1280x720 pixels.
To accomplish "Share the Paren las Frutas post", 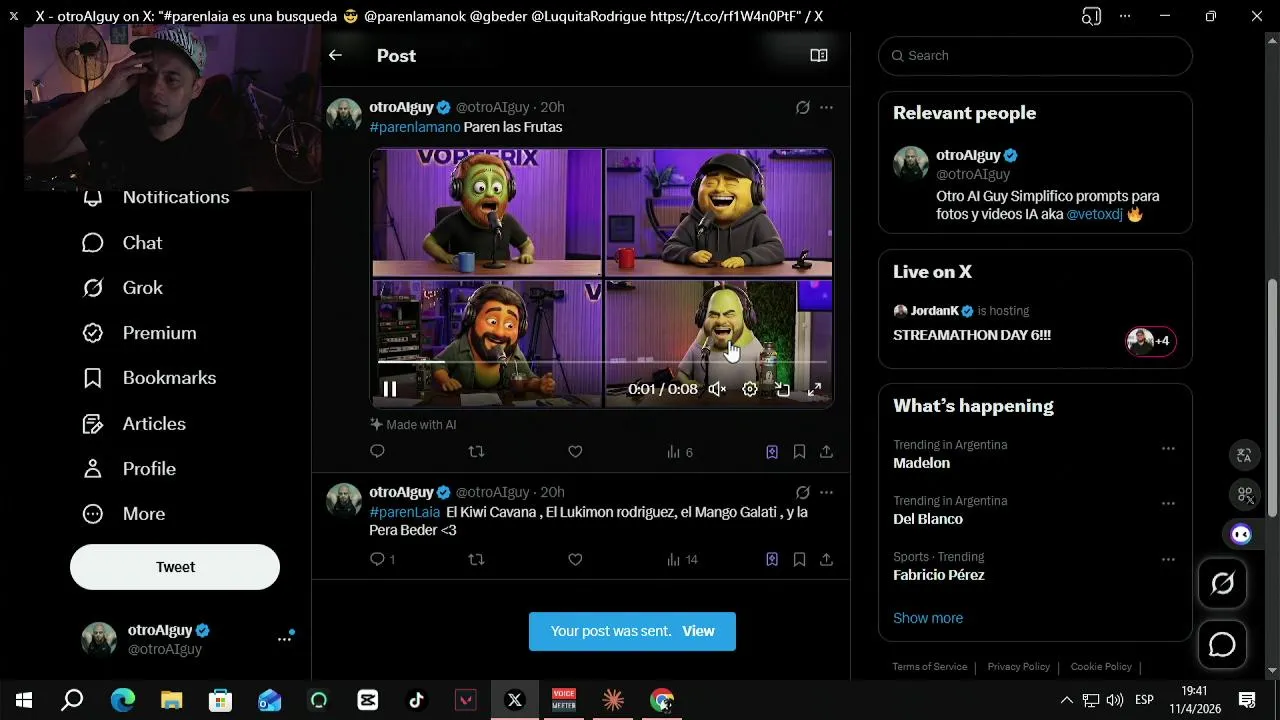I will click(x=826, y=452).
